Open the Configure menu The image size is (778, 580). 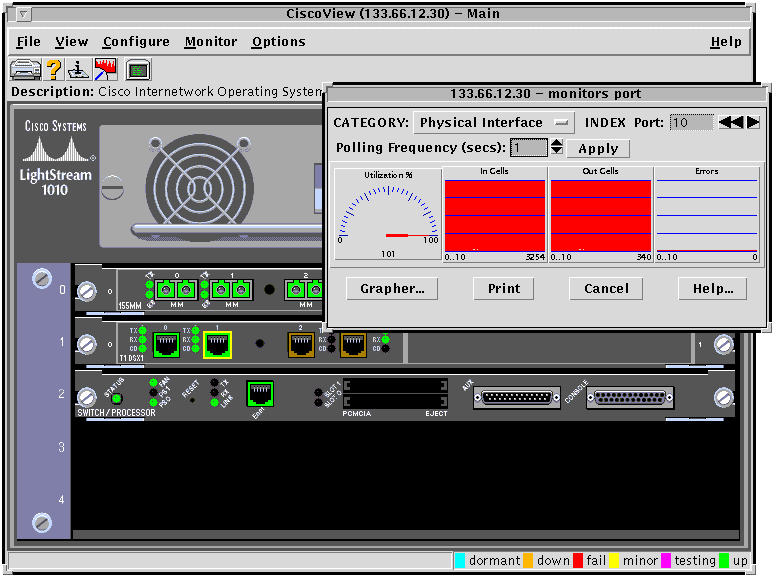point(136,42)
